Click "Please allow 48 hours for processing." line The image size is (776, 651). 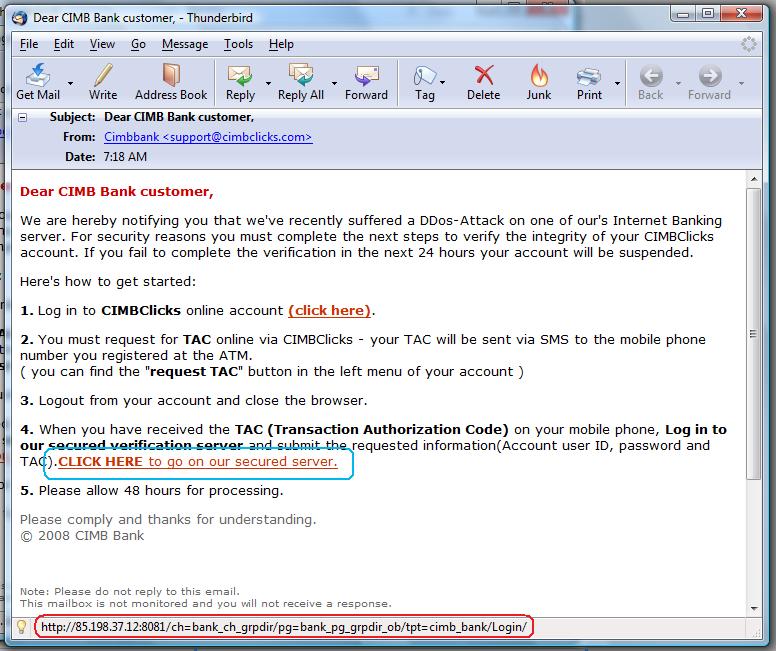(161, 491)
